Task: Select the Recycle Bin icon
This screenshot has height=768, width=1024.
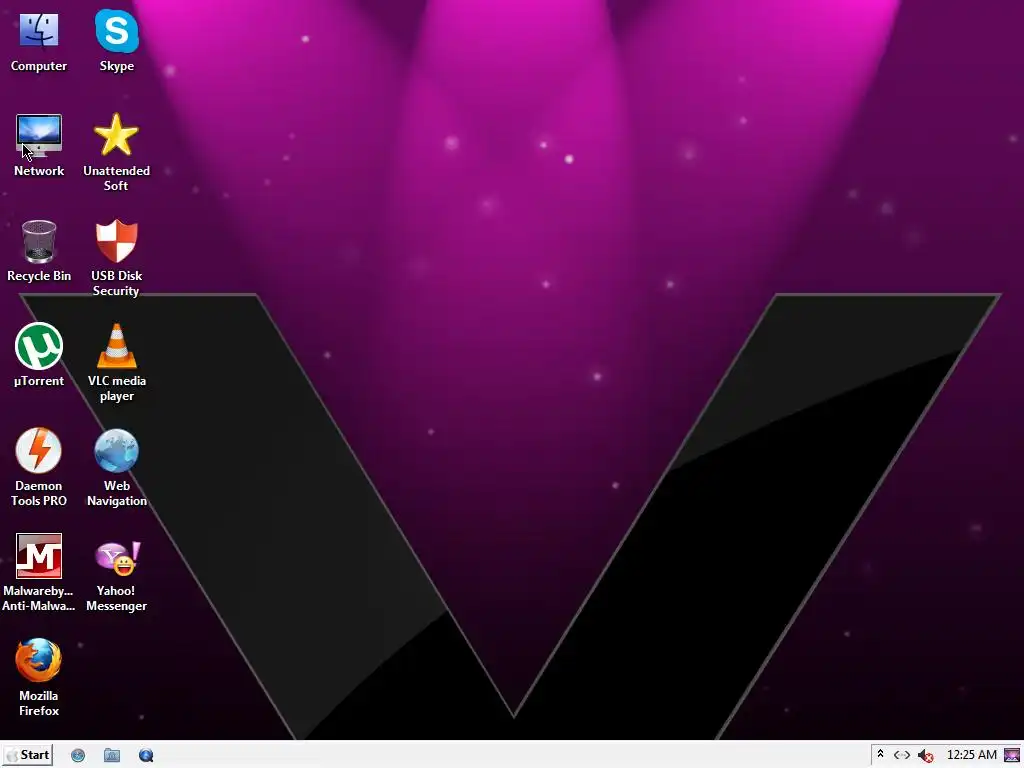Action: [39, 241]
